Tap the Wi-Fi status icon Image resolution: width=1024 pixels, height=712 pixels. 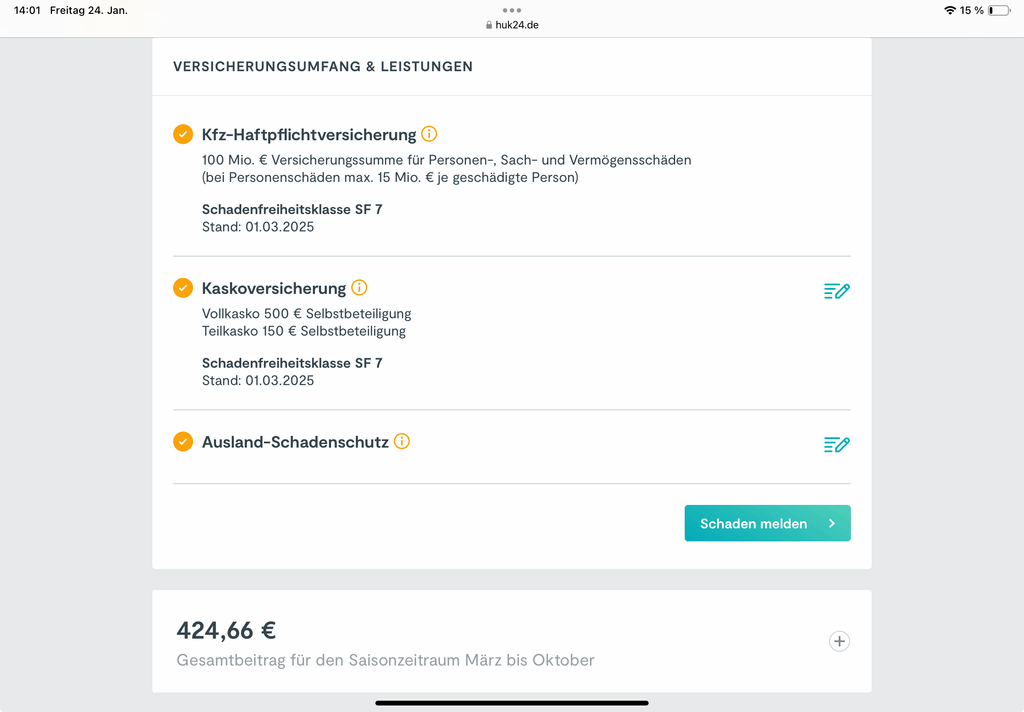click(x=950, y=10)
